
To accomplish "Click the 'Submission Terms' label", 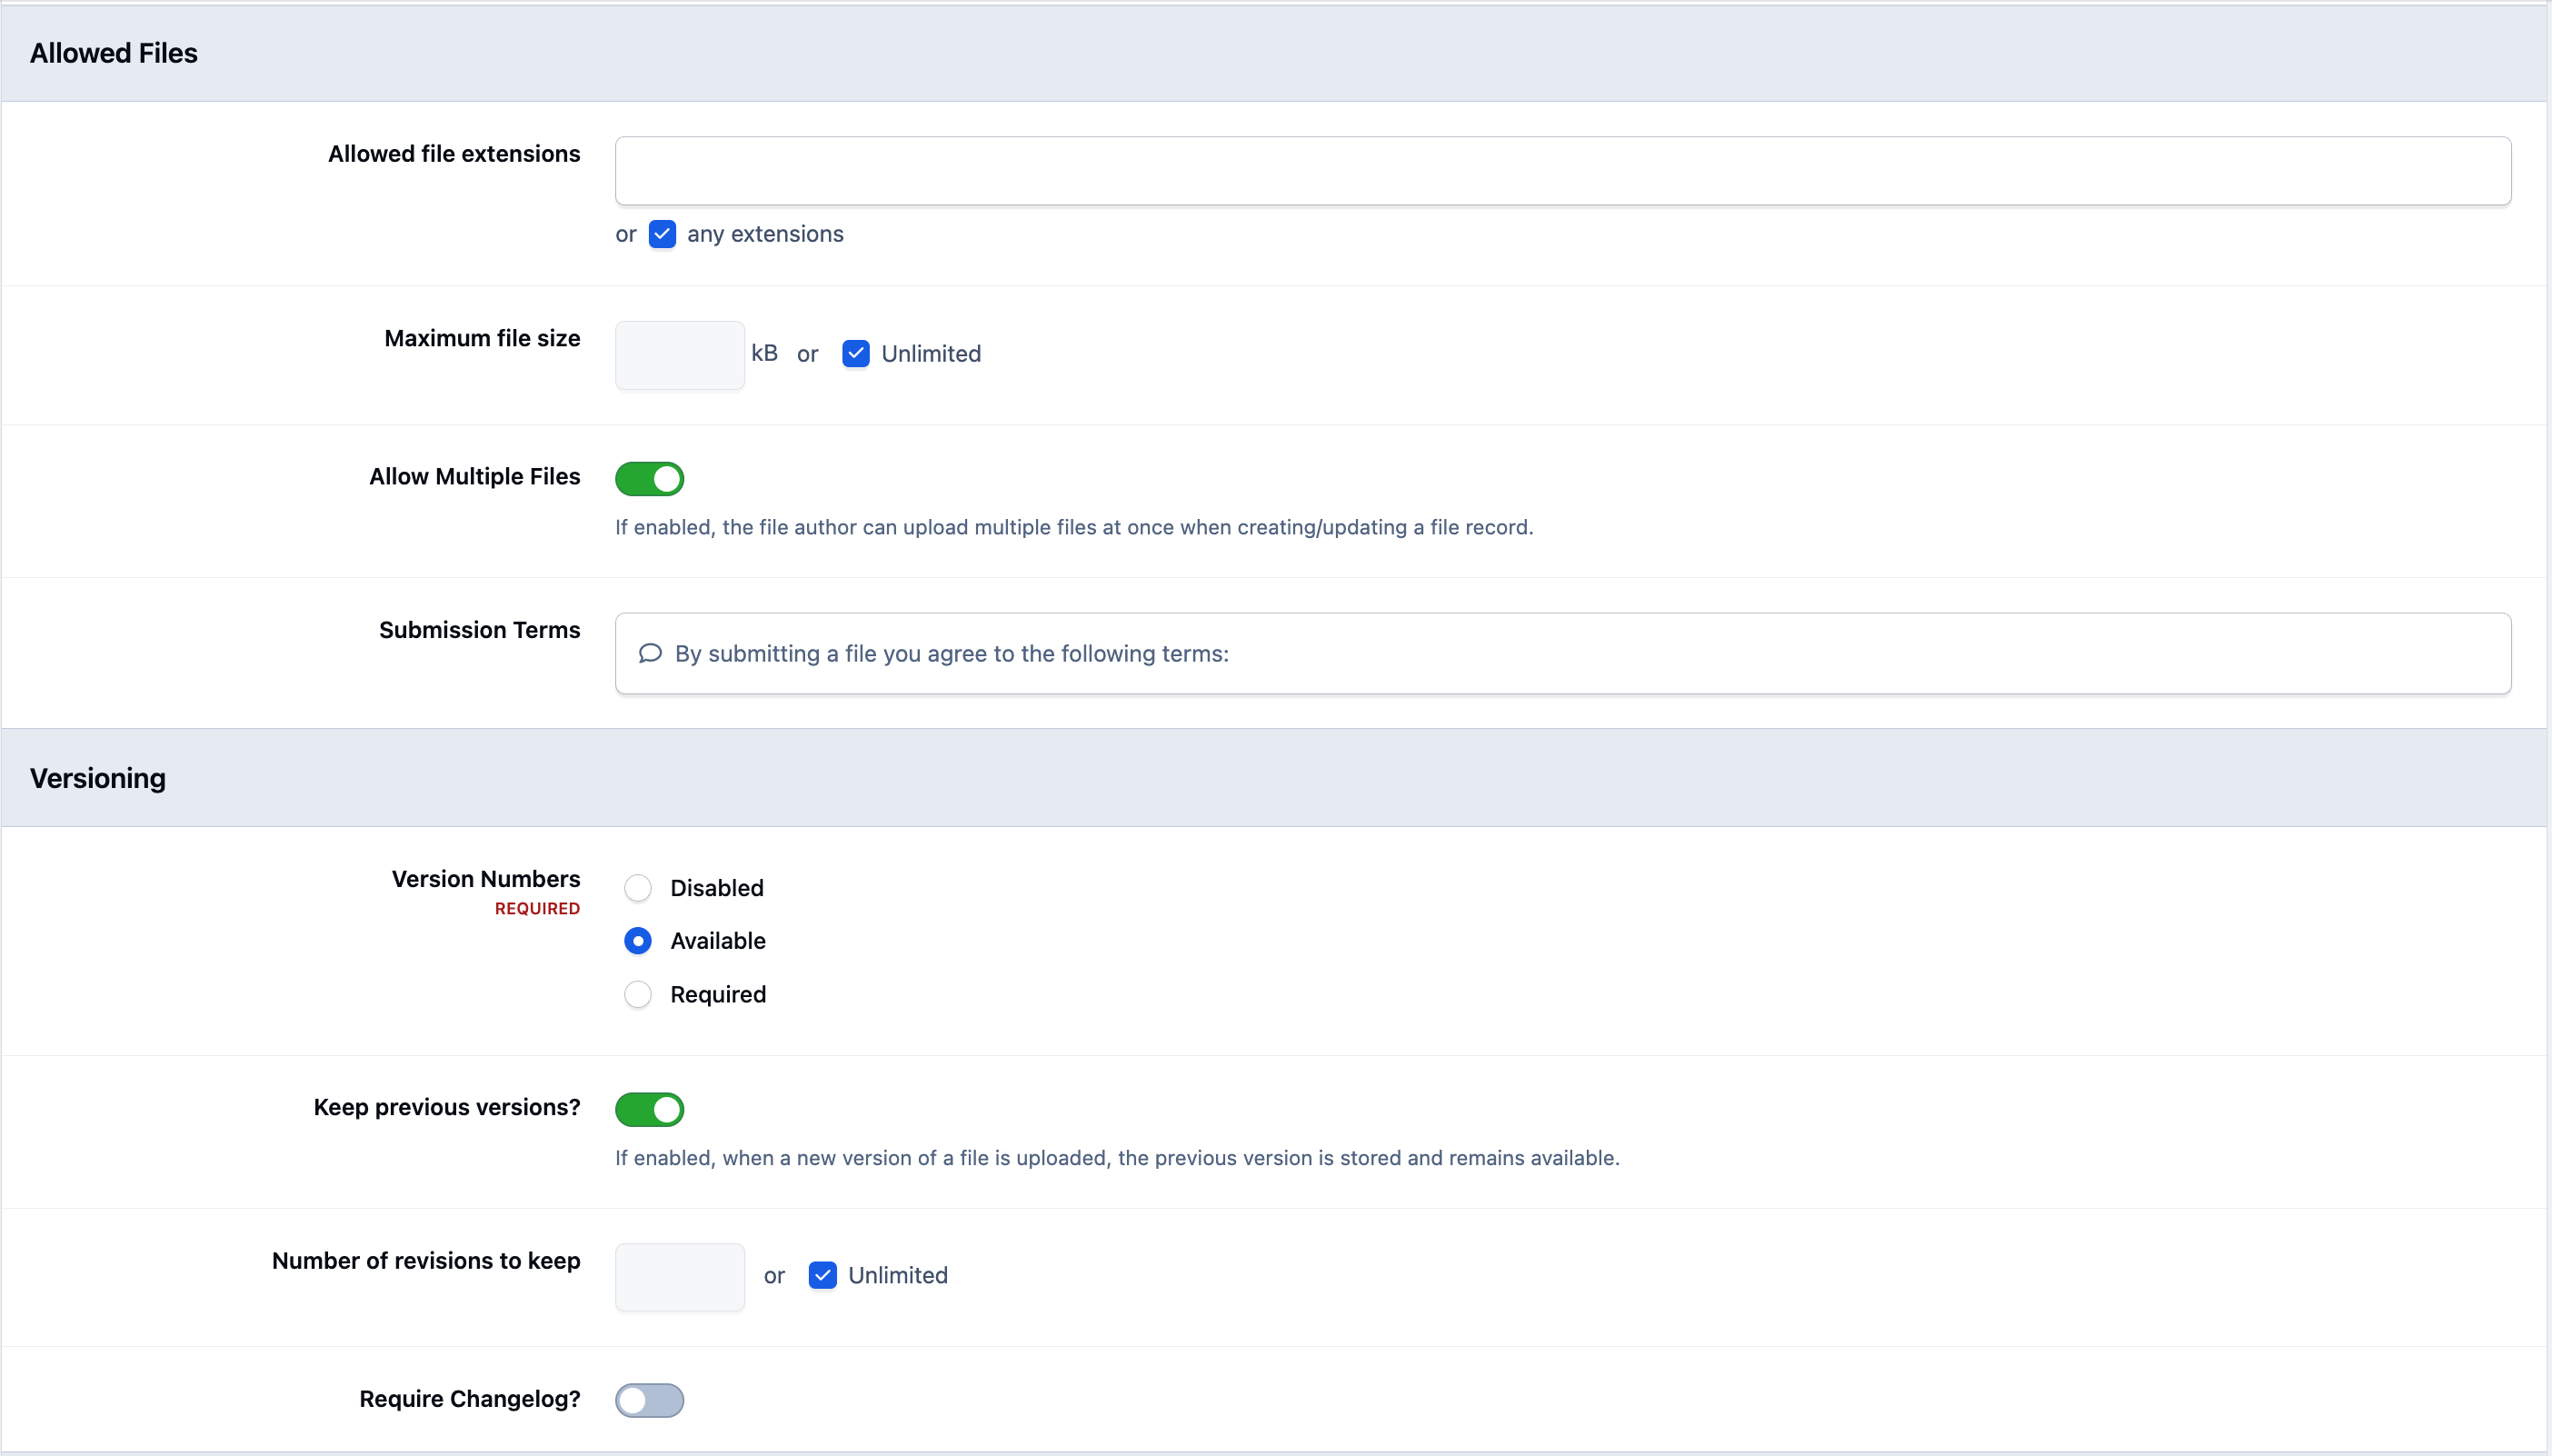I will tap(480, 630).
